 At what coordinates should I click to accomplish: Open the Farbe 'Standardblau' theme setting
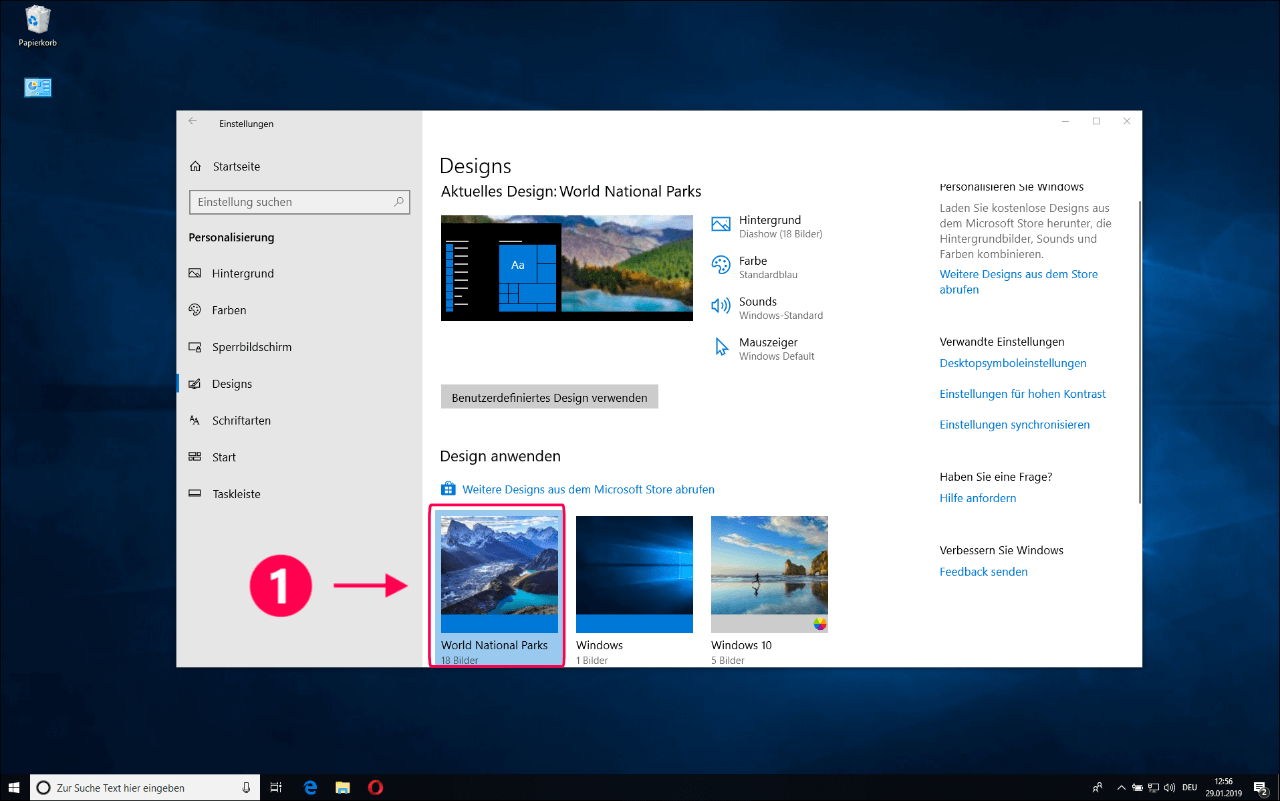[755, 267]
